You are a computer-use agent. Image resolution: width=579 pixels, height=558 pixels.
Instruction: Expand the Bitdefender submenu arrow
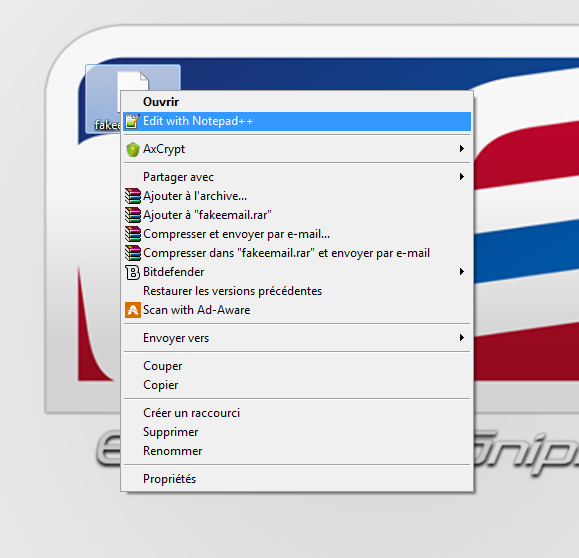point(462,272)
